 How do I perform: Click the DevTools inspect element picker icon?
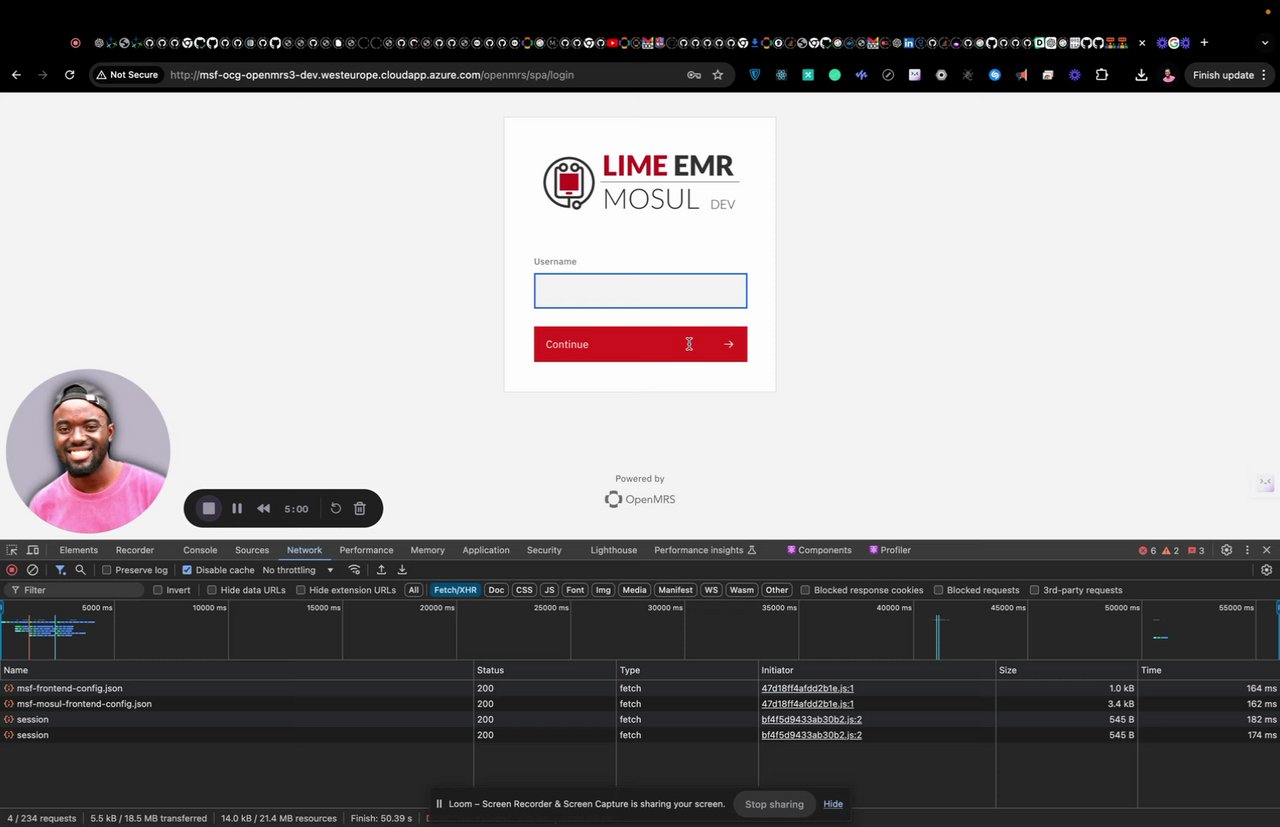tap(12, 550)
